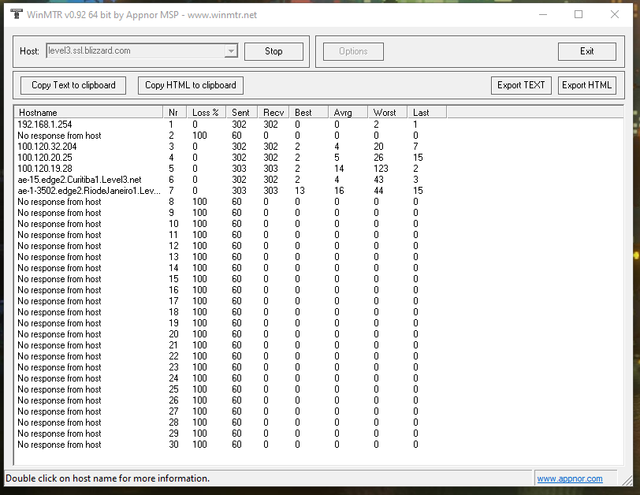Screen dimensions: 640x495
Task: Click the Worst value 43 on hop 6
Action: (x=378, y=180)
